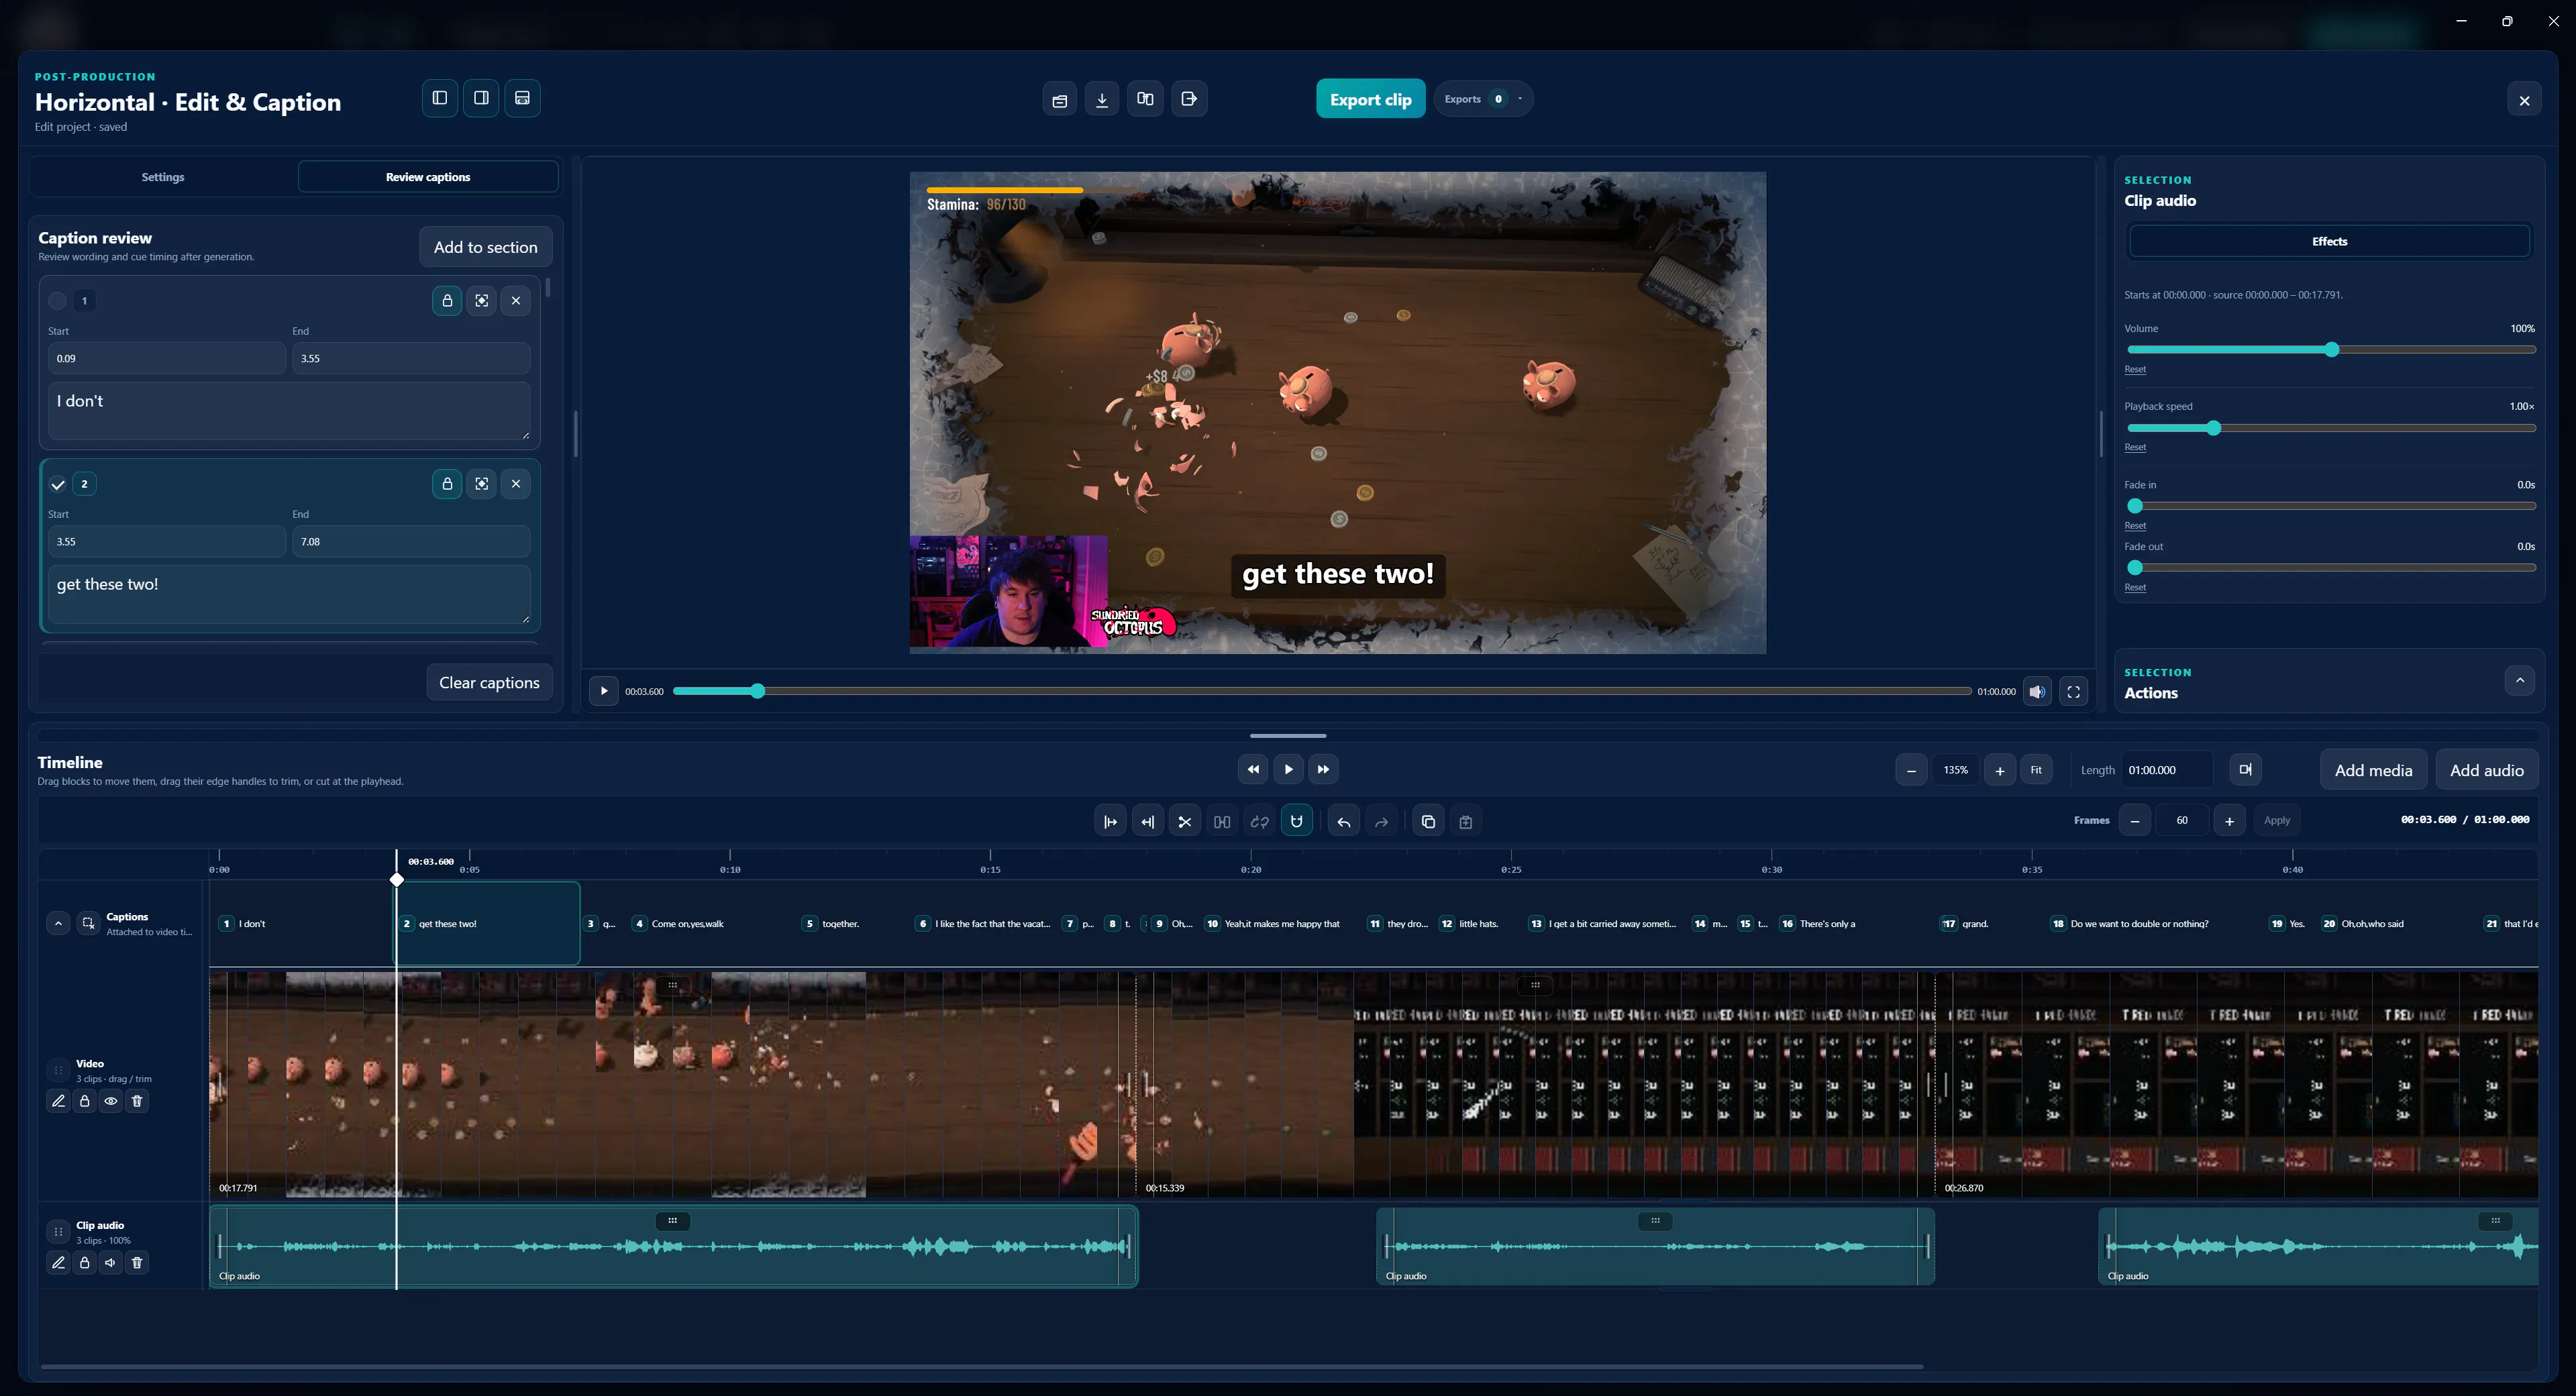This screenshot has width=2576, height=1396.
Task: Select caption 1 with its round checkbox
Action: (x=58, y=300)
